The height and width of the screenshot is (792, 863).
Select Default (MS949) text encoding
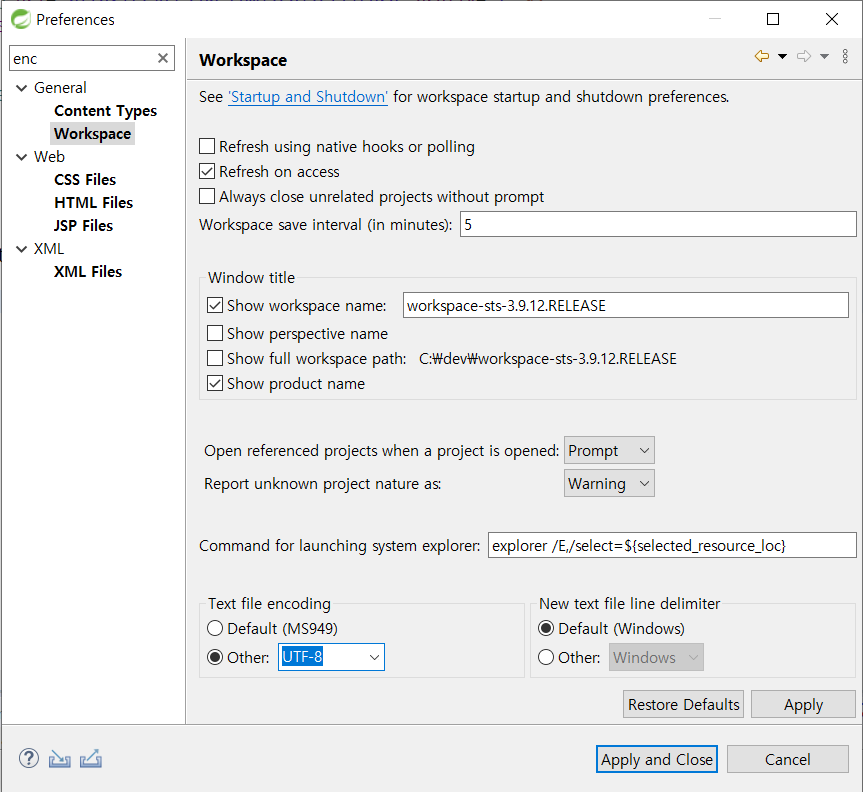[x=215, y=629]
